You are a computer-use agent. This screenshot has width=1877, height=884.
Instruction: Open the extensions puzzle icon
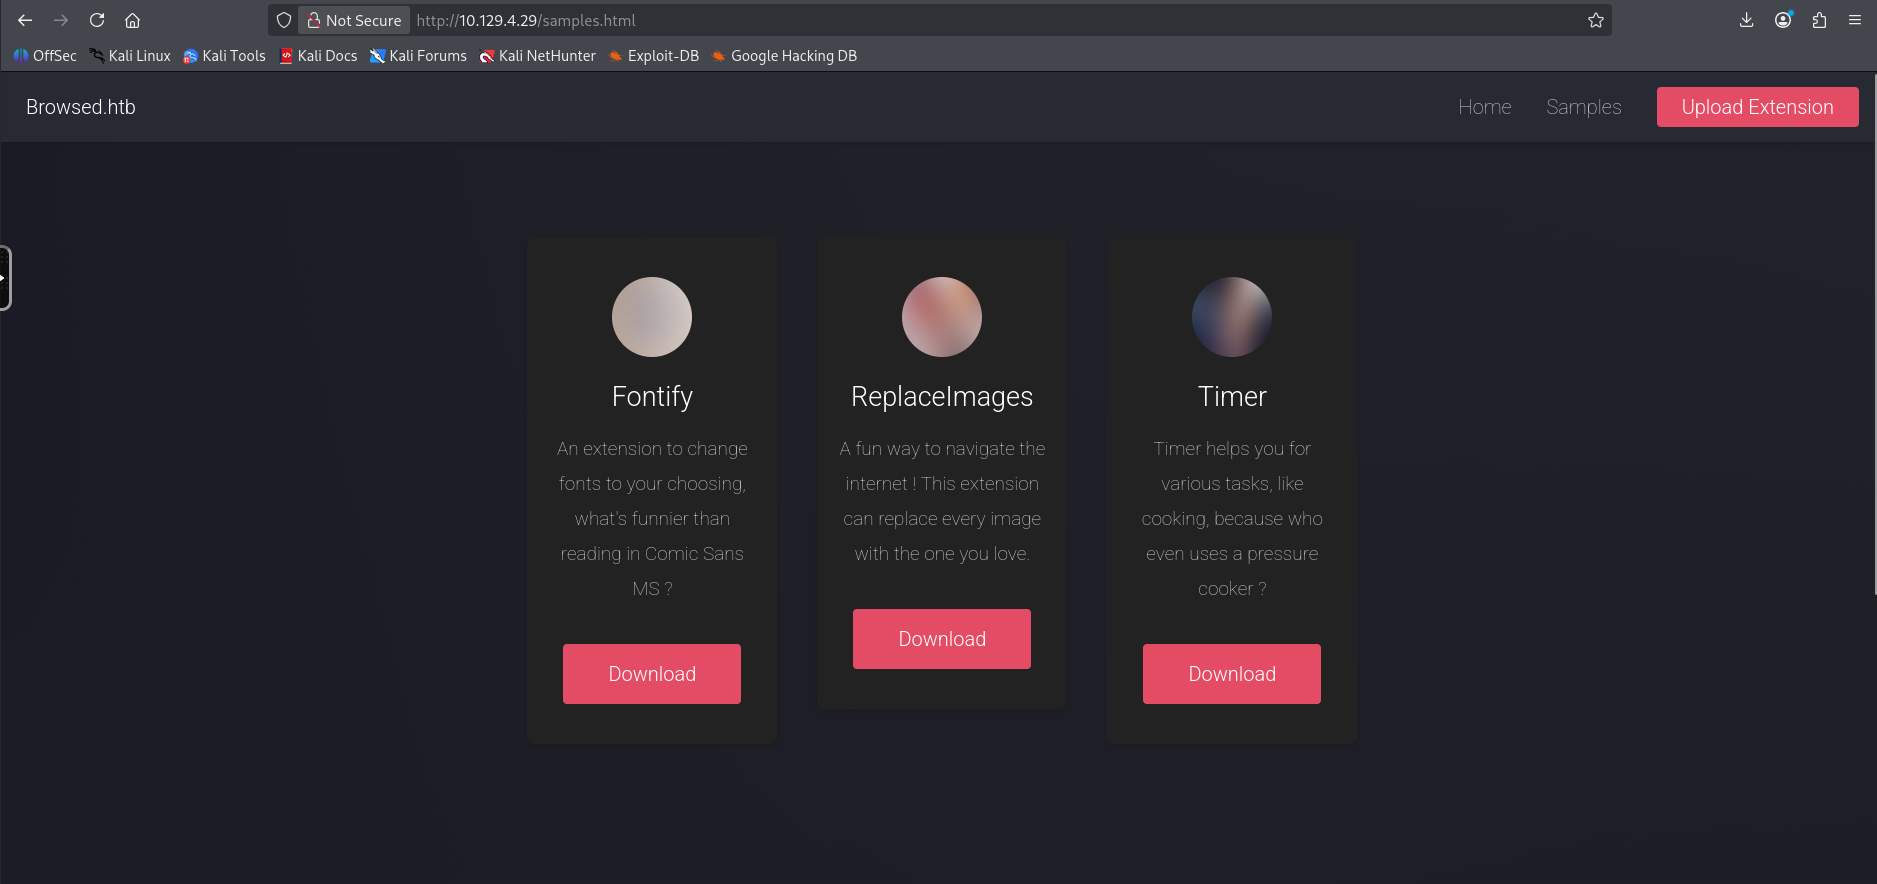[1819, 20]
